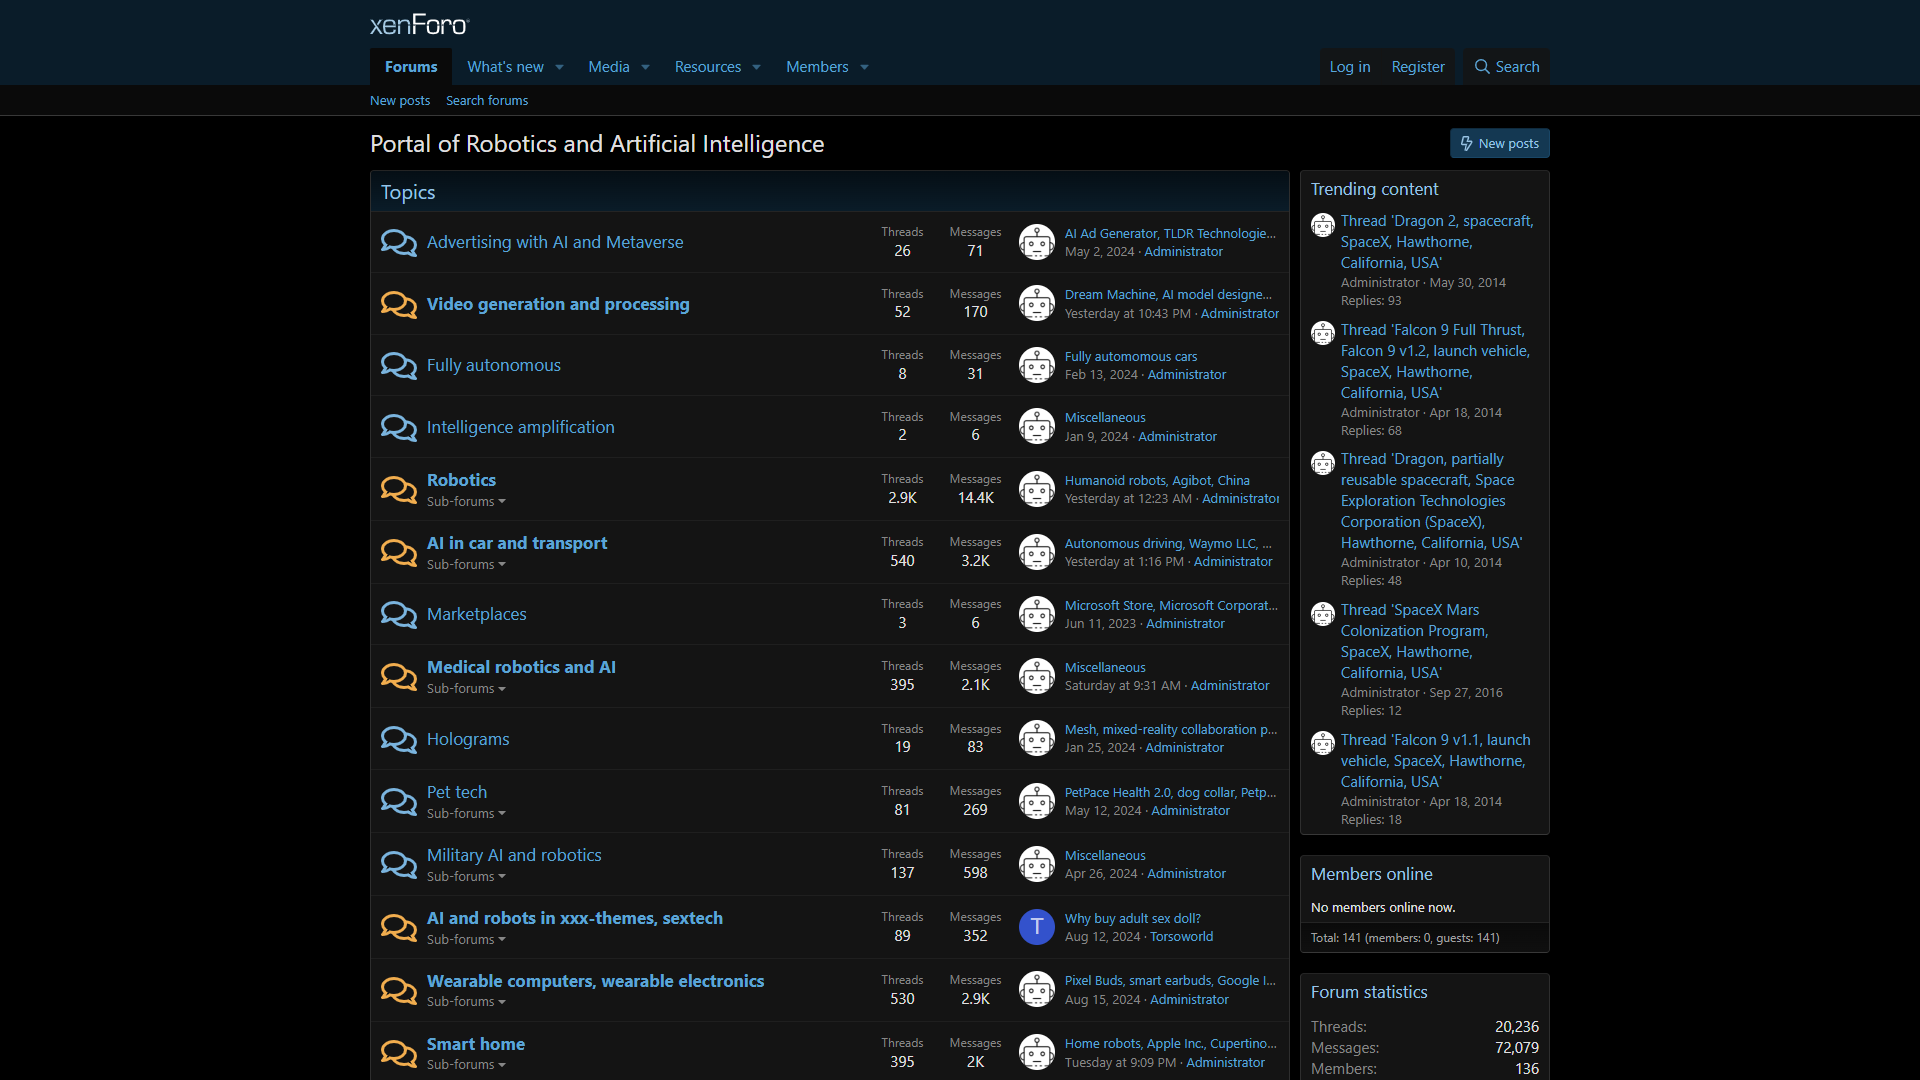Click the xenForo logo
The width and height of the screenshot is (1920, 1080).
(418, 24)
